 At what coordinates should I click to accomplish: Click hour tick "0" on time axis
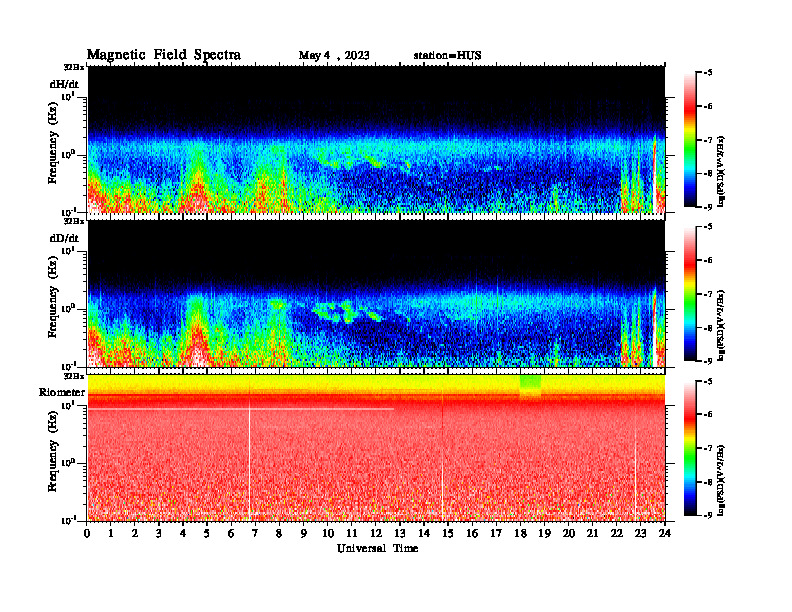coord(87,533)
